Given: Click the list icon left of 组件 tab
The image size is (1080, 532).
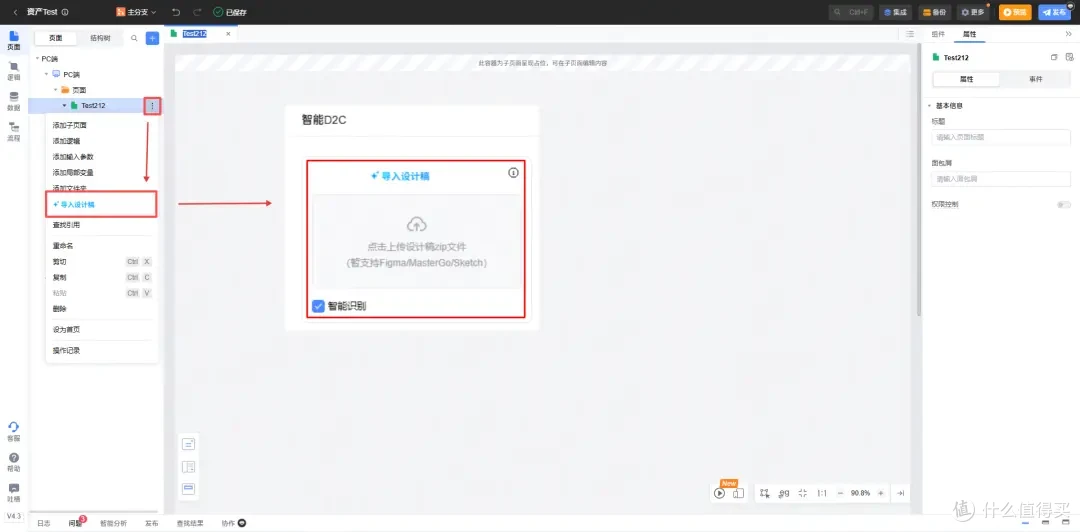Looking at the screenshot, I should click(910, 34).
